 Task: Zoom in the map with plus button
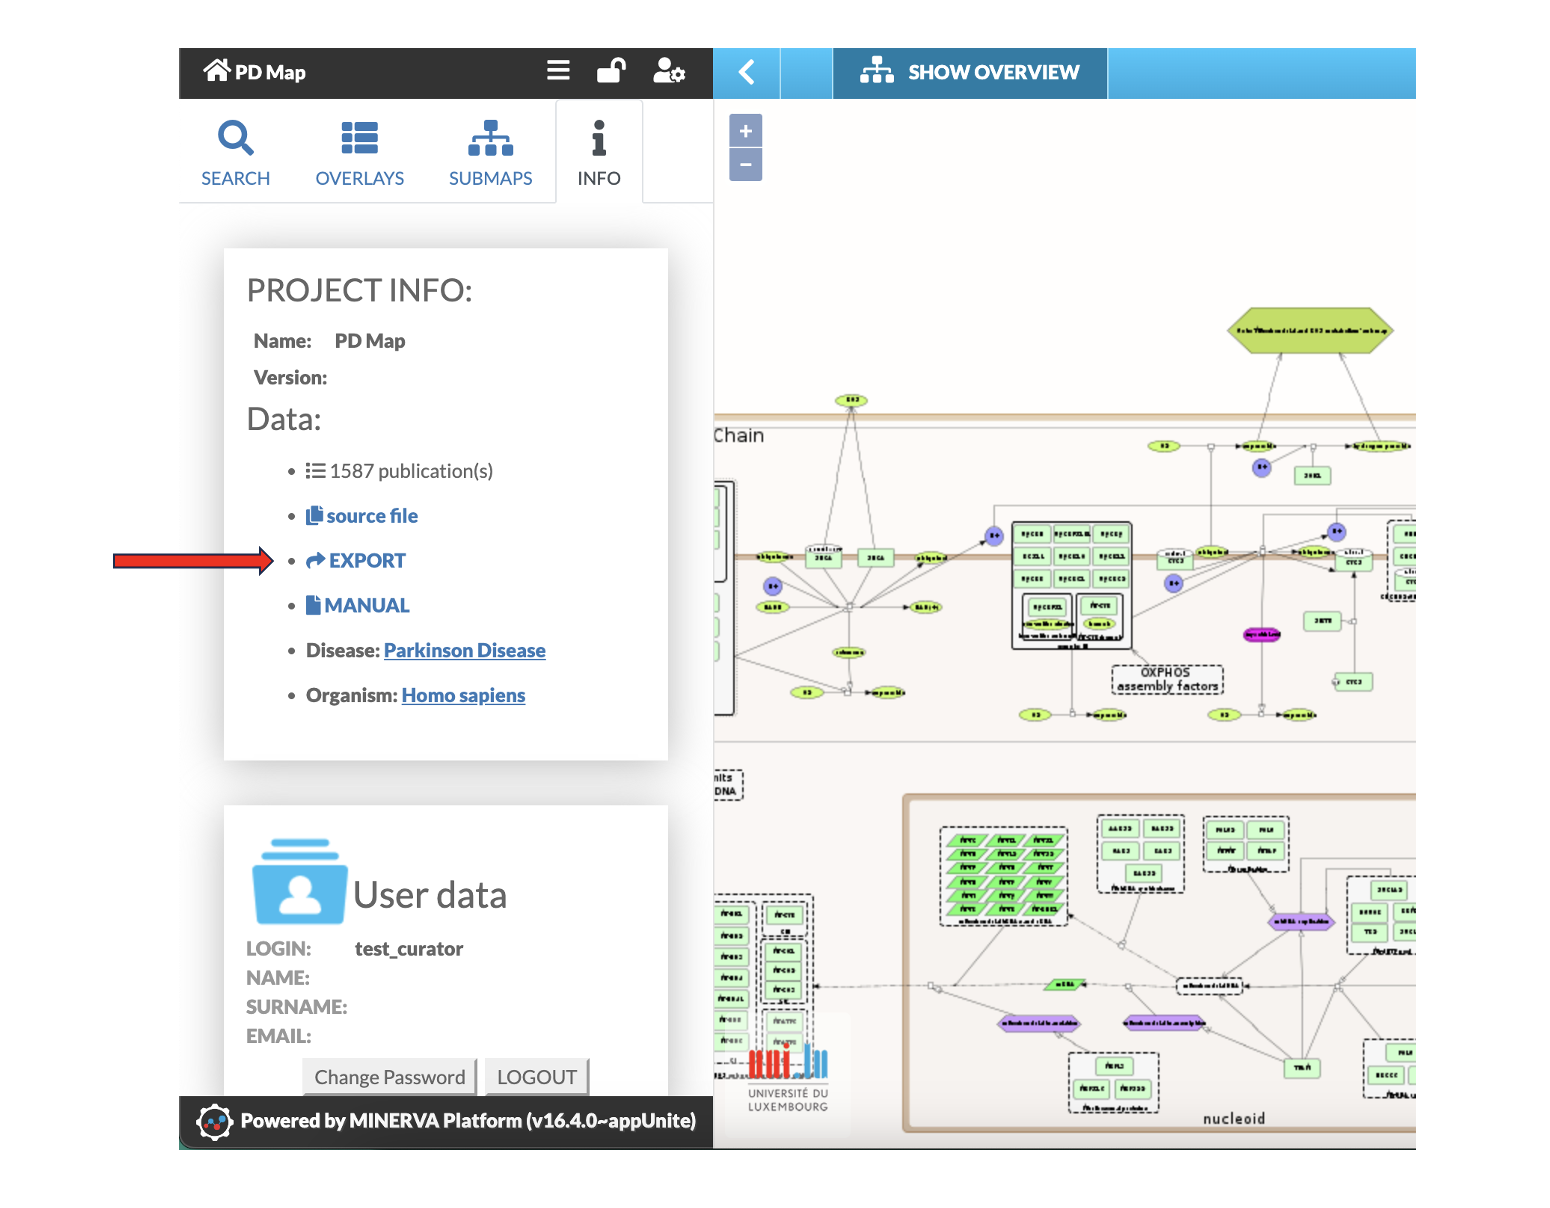click(x=746, y=131)
